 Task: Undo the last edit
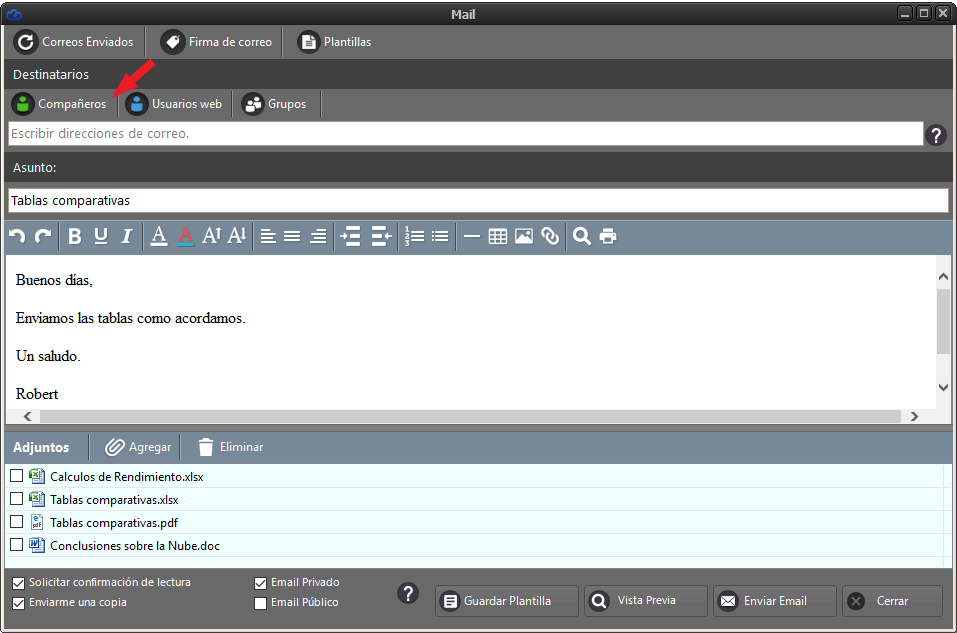[x=17, y=237]
